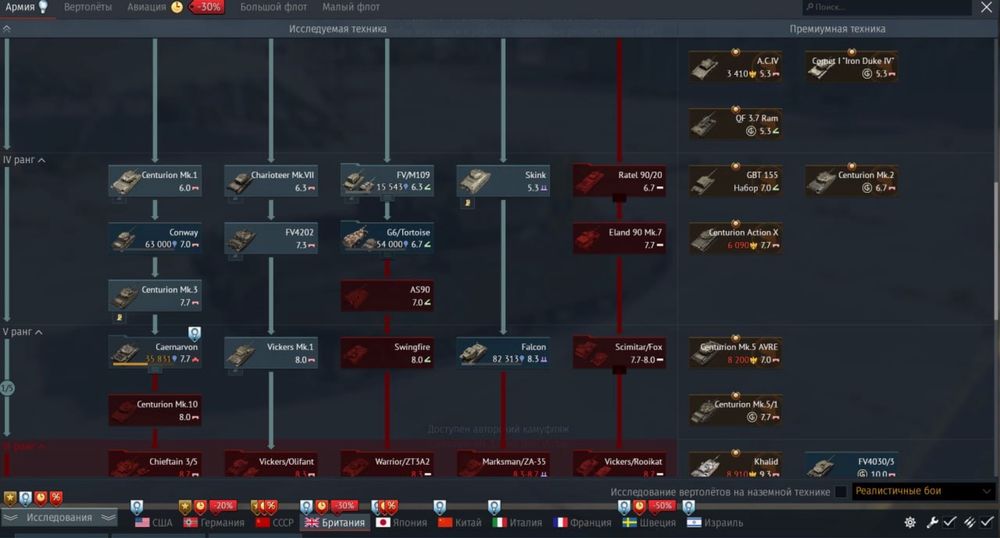Expand the Исследования panel
Image resolution: width=1000 pixels, height=538 pixels.
click(59, 518)
